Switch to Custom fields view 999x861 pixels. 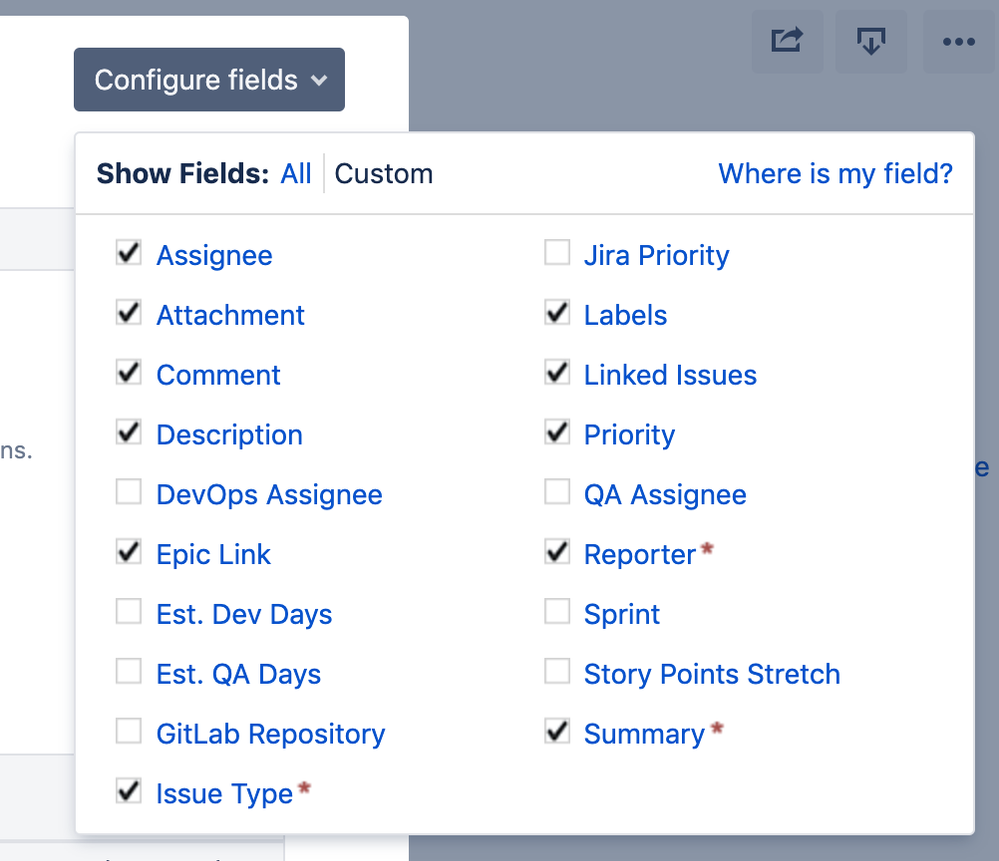(x=384, y=173)
